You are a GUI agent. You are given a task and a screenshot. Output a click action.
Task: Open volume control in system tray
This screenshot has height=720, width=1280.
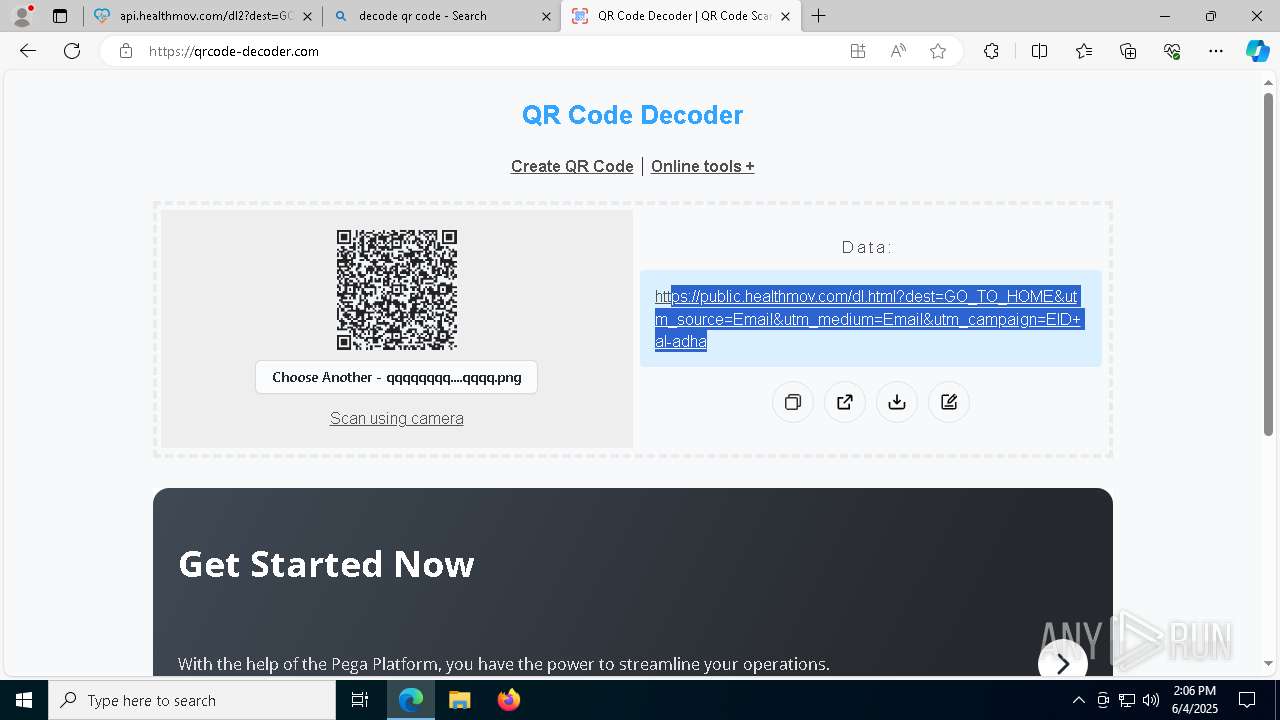1150,700
